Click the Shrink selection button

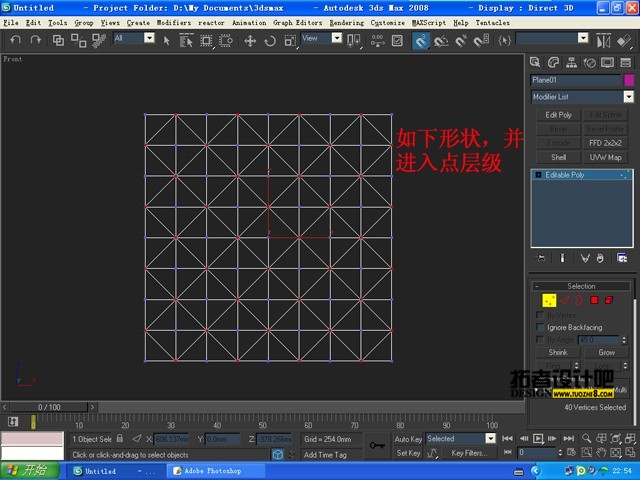tap(558, 352)
